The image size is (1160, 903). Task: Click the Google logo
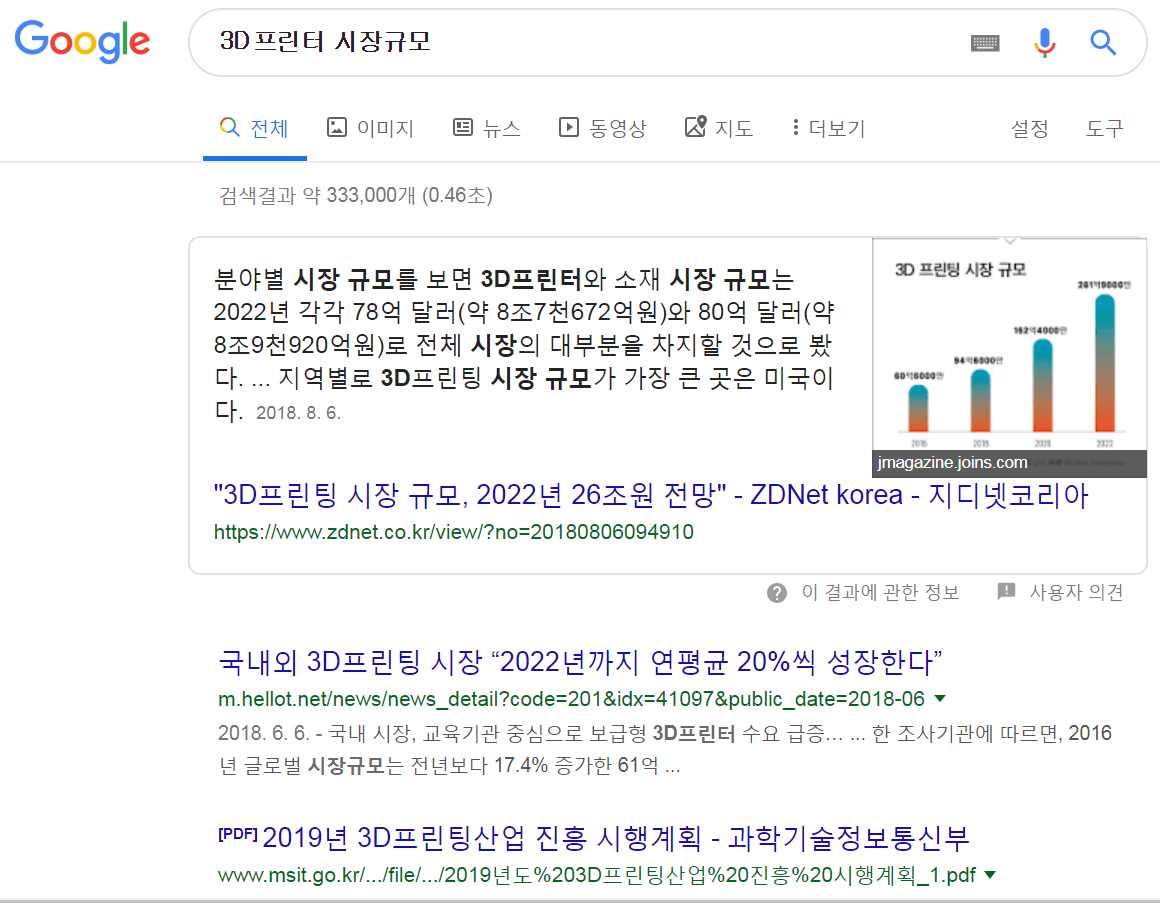(x=82, y=41)
